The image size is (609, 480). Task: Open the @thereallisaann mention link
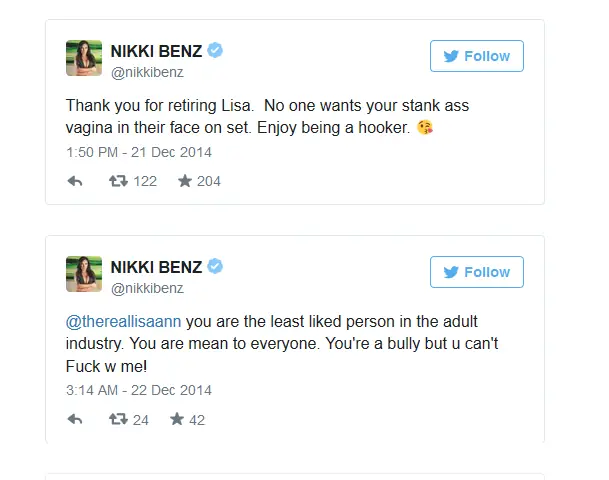tap(124, 322)
